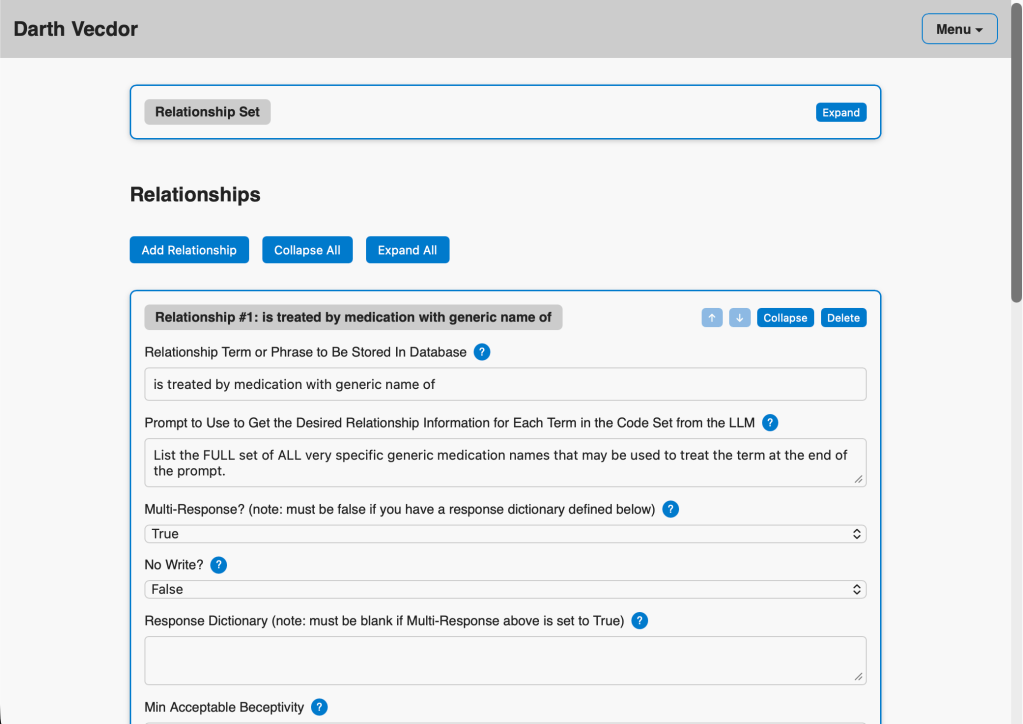
Task: Move Relationship #1 down with arrow button
Action: pyautogui.click(x=740, y=318)
